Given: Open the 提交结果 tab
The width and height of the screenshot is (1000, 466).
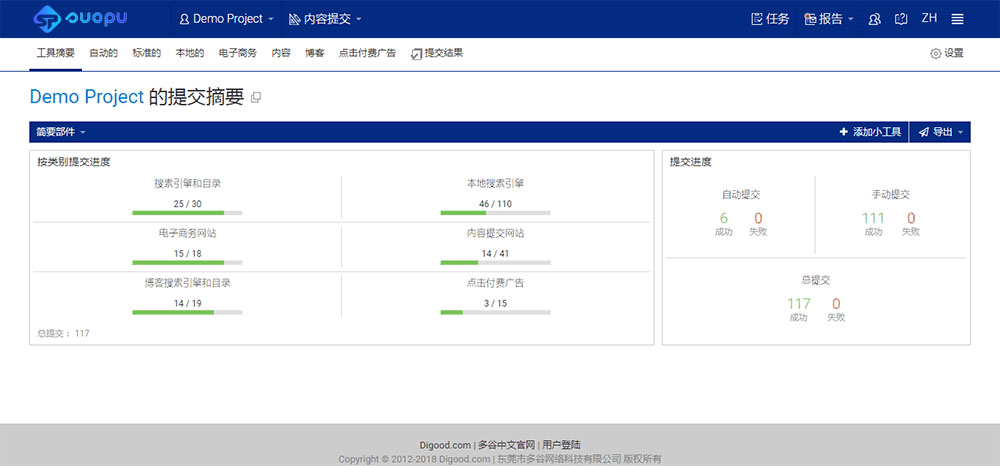Looking at the screenshot, I should [x=437, y=54].
